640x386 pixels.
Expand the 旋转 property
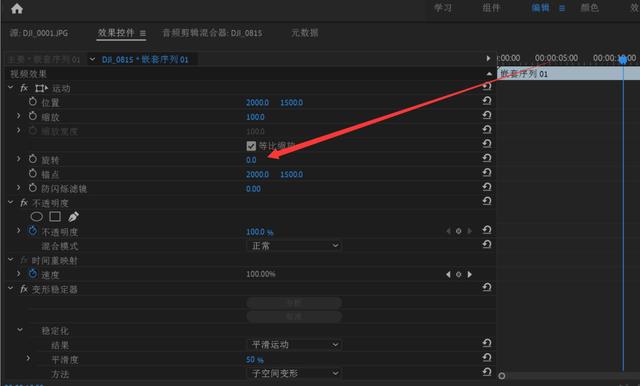pos(18,159)
